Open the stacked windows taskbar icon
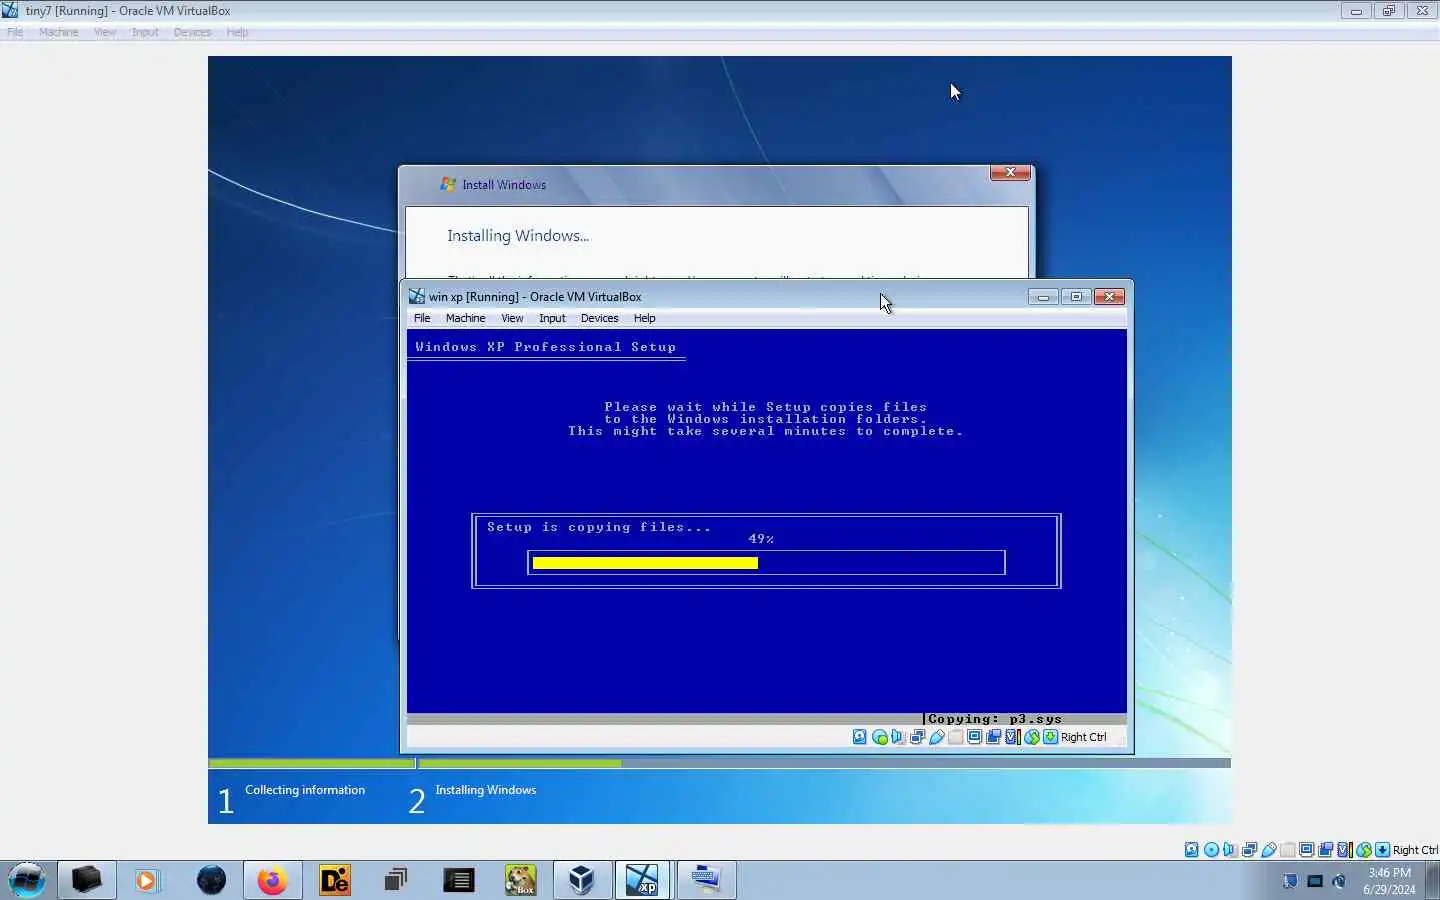Image resolution: width=1440 pixels, height=900 pixels. pyautogui.click(x=396, y=880)
